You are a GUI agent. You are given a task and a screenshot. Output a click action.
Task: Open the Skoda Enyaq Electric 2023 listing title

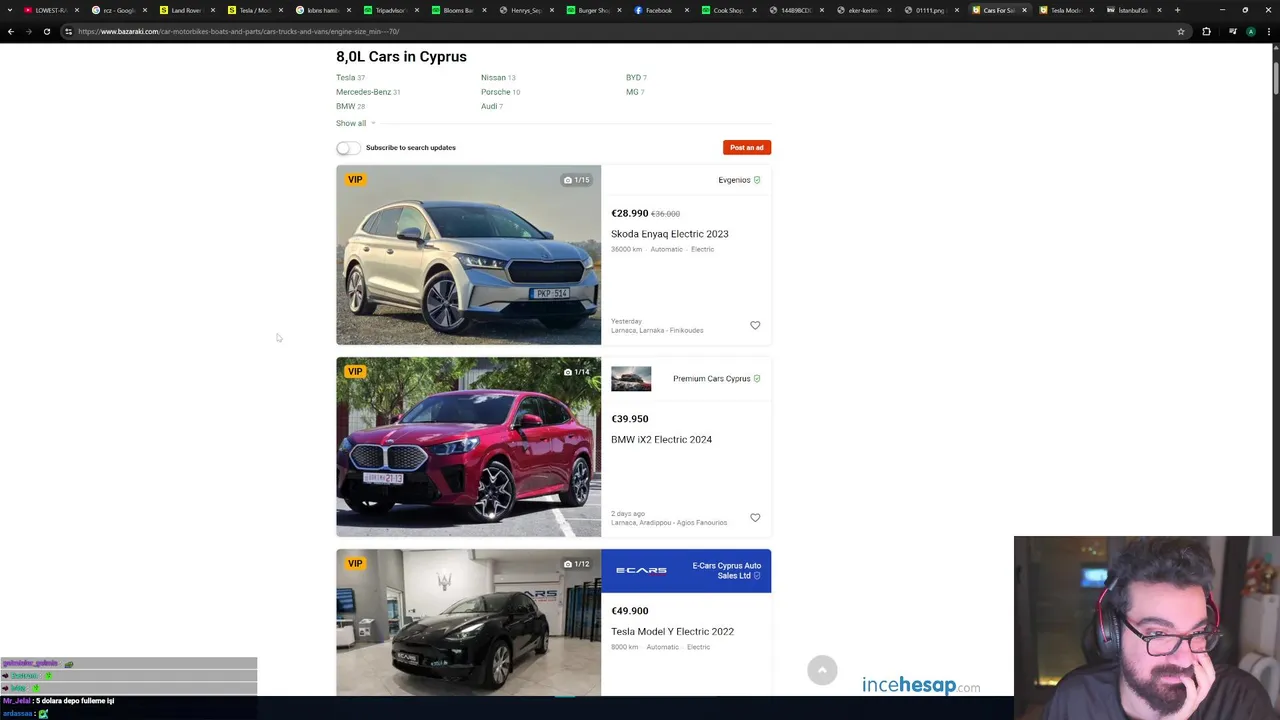click(x=670, y=234)
